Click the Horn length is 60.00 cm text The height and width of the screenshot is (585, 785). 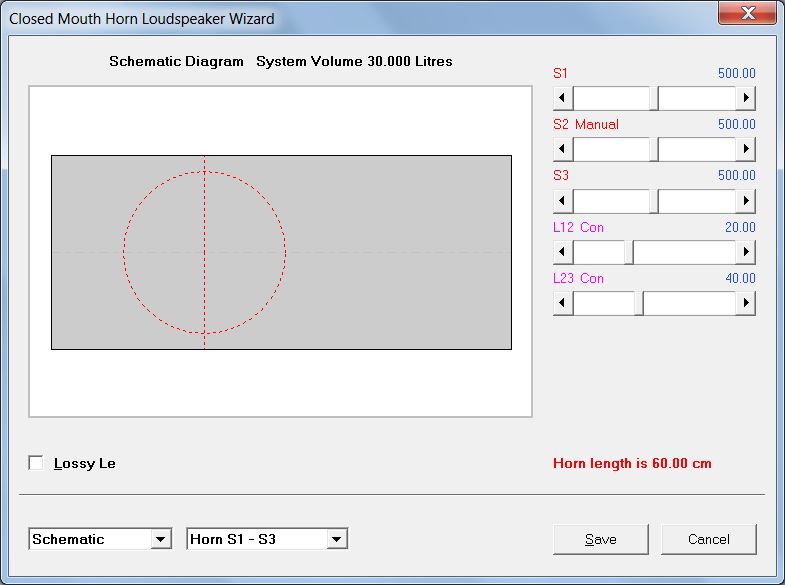[632, 463]
